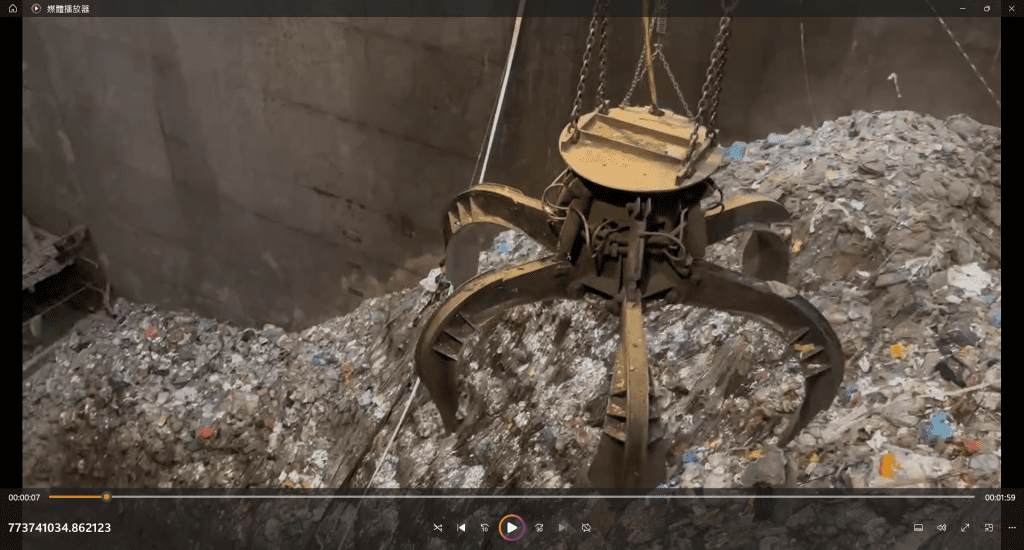Click the media player app icon in title bar
Image resolution: width=1024 pixels, height=550 pixels.
[36, 8]
